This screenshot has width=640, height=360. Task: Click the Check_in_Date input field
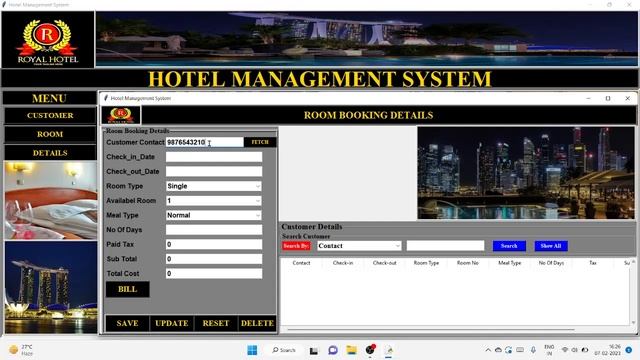pos(214,157)
